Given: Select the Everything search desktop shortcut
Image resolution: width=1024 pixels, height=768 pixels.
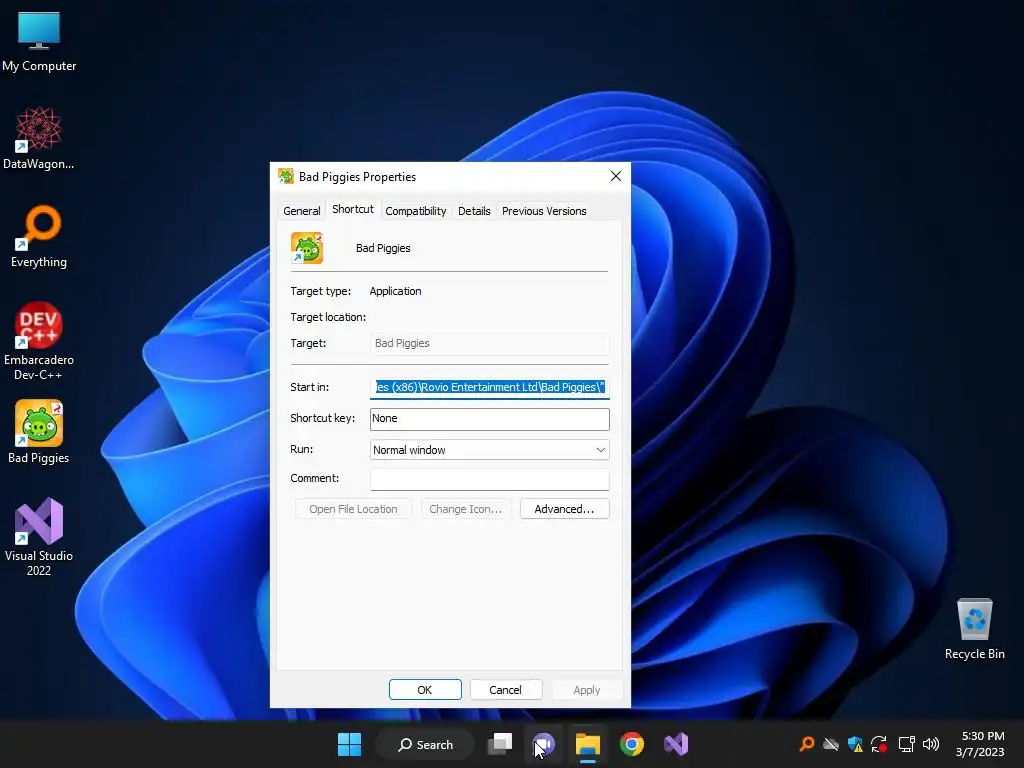Looking at the screenshot, I should [39, 236].
